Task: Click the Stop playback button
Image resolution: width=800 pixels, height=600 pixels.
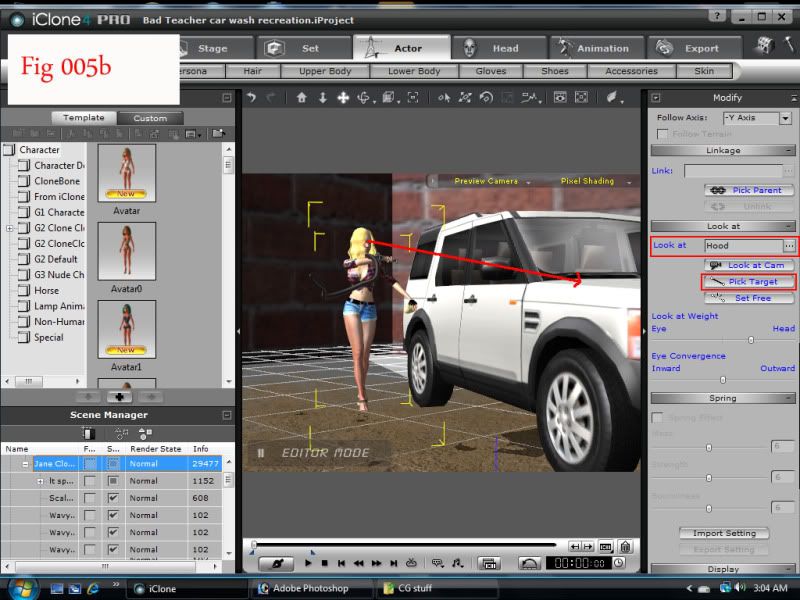Action: pos(325,564)
